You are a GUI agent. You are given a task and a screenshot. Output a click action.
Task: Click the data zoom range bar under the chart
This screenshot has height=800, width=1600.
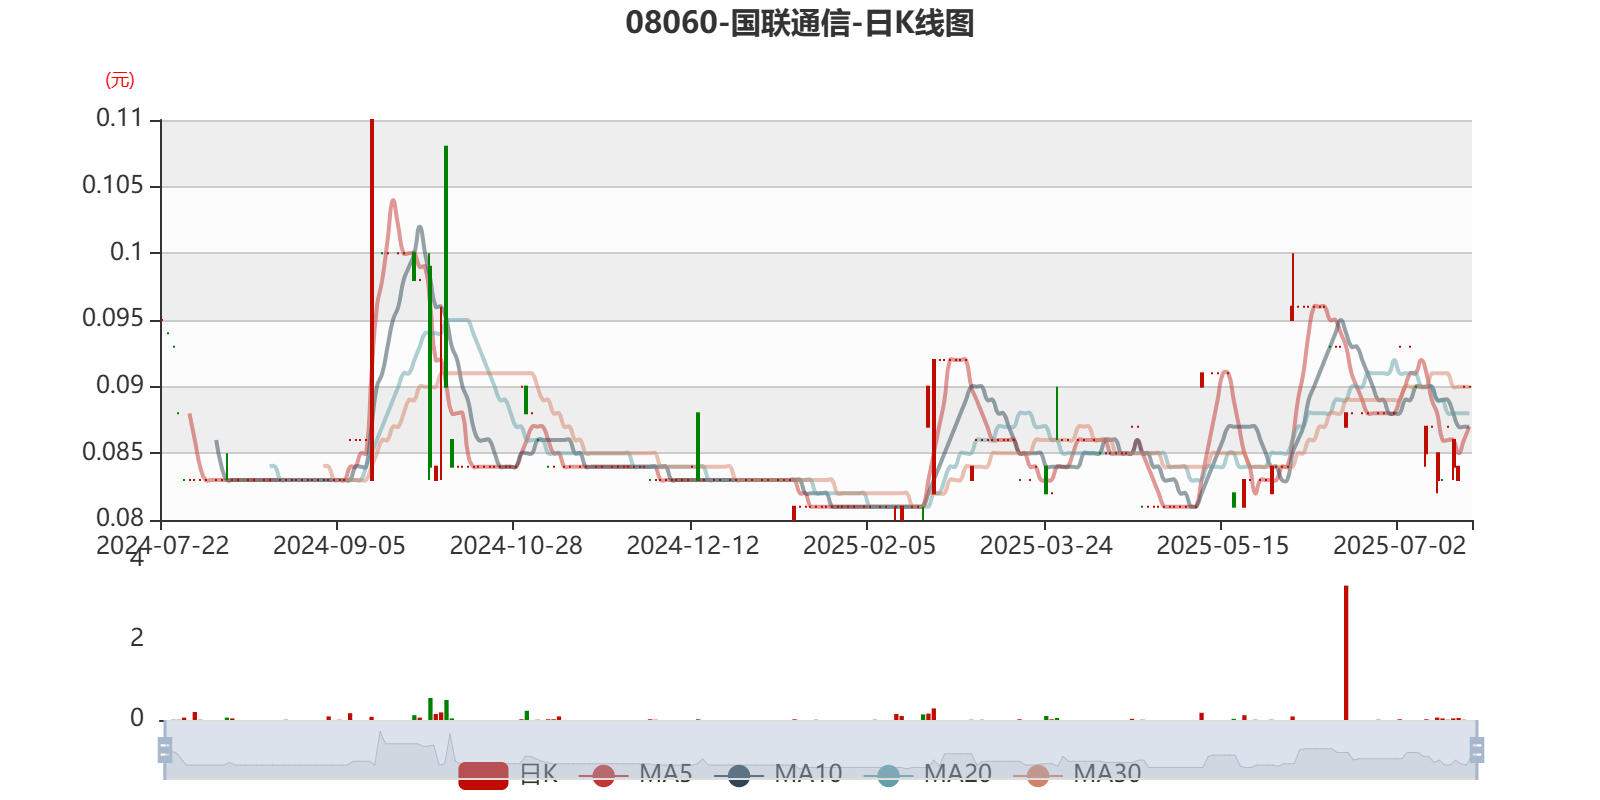coord(821,749)
